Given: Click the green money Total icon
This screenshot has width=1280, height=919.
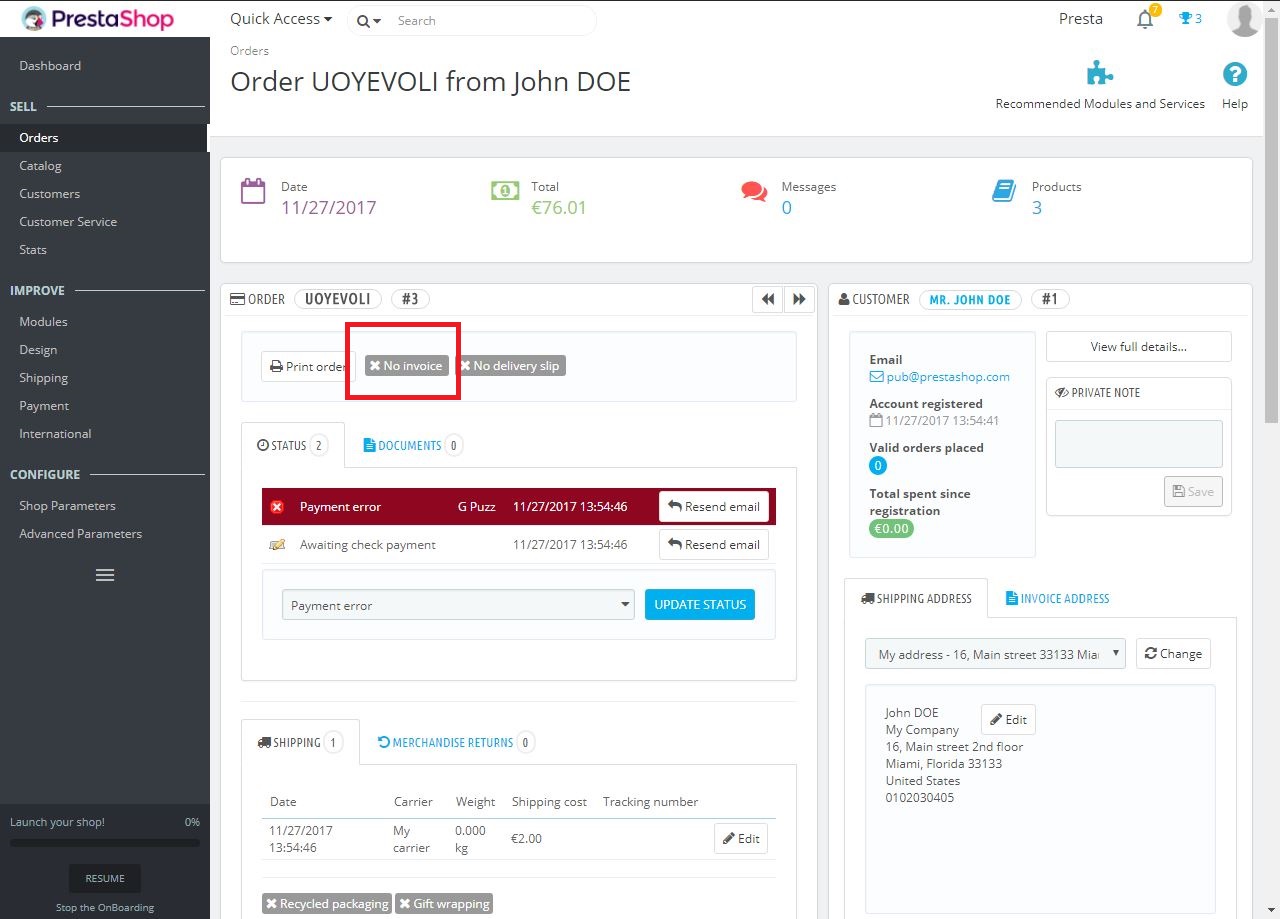Looking at the screenshot, I should tap(505, 190).
